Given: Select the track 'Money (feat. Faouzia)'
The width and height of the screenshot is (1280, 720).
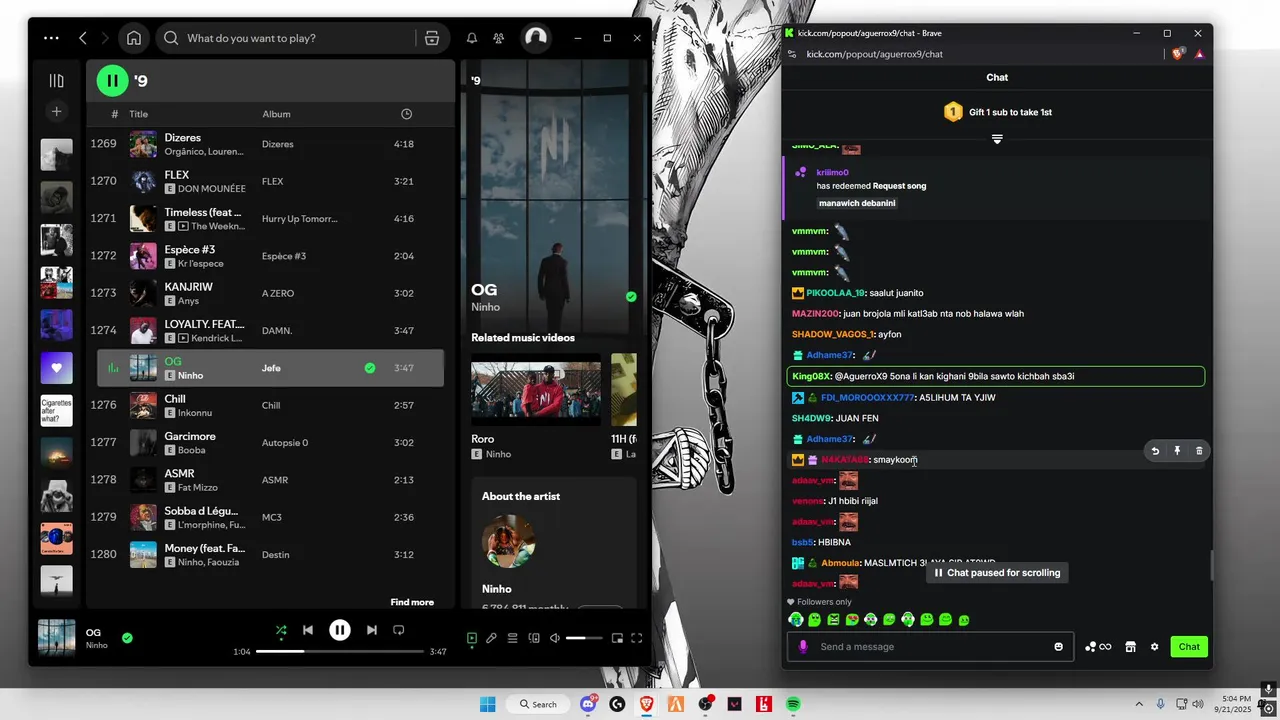Looking at the screenshot, I should tap(270, 554).
